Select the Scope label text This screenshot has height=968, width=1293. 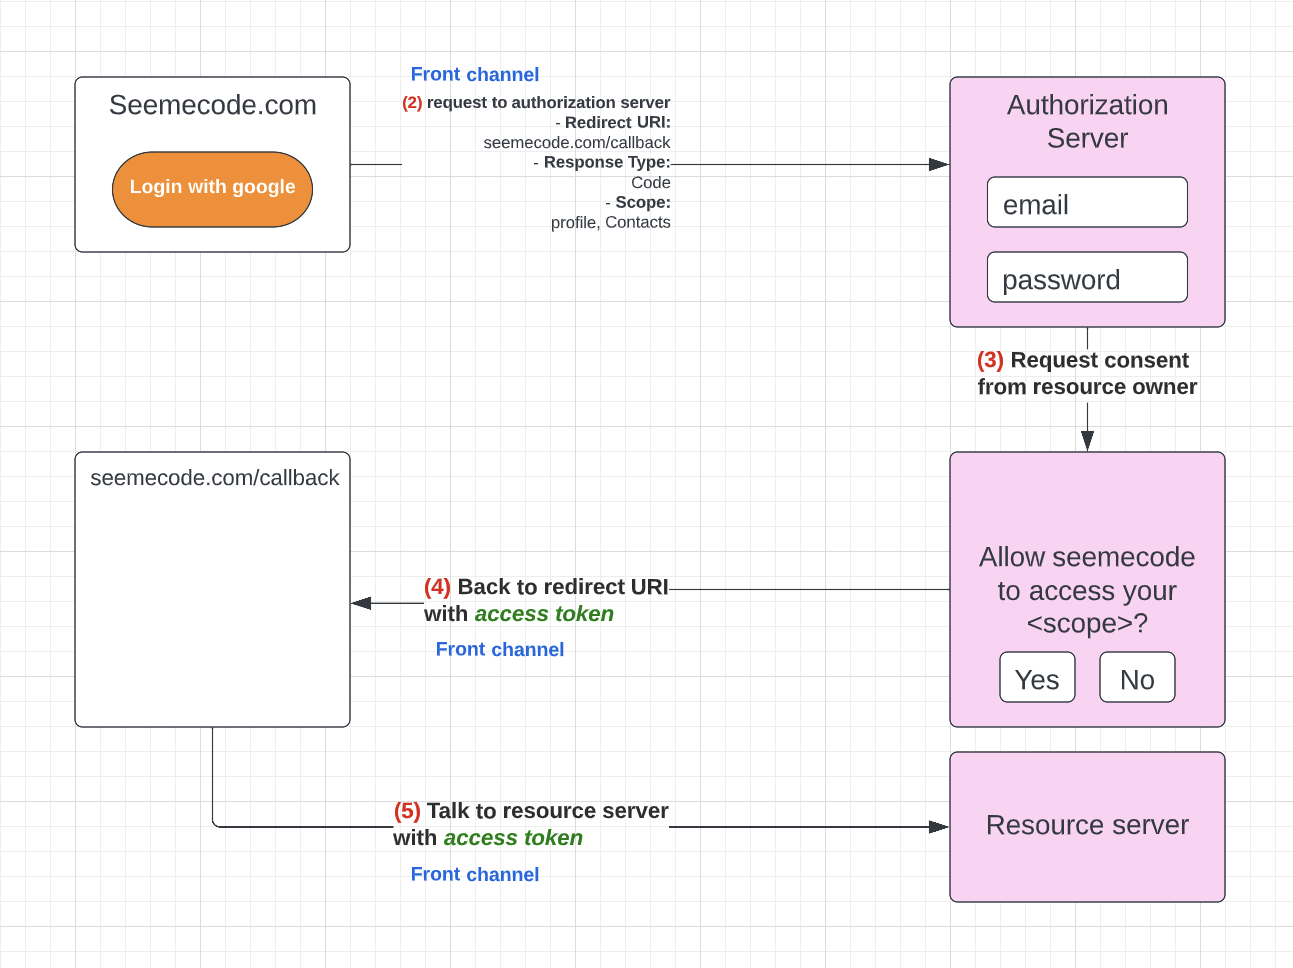[x=643, y=202]
